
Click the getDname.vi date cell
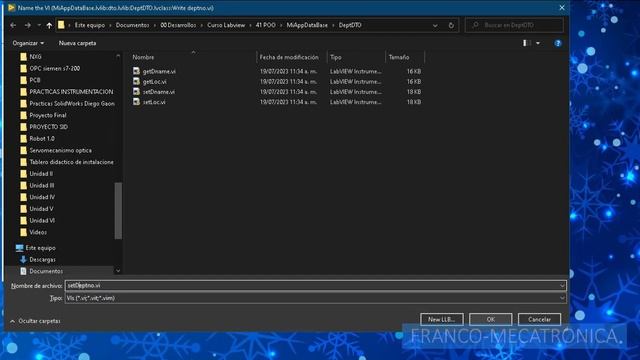pyautogui.click(x=289, y=71)
